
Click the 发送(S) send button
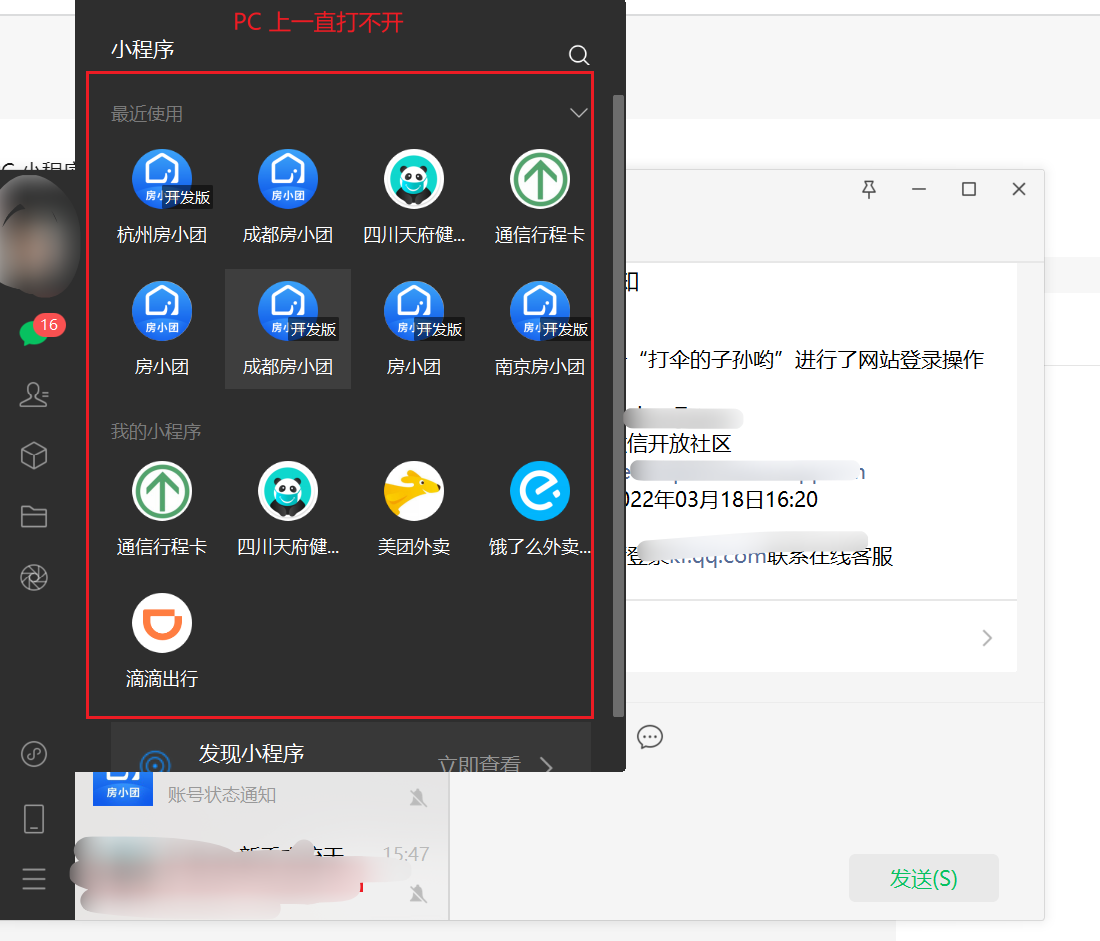pyautogui.click(x=923, y=878)
